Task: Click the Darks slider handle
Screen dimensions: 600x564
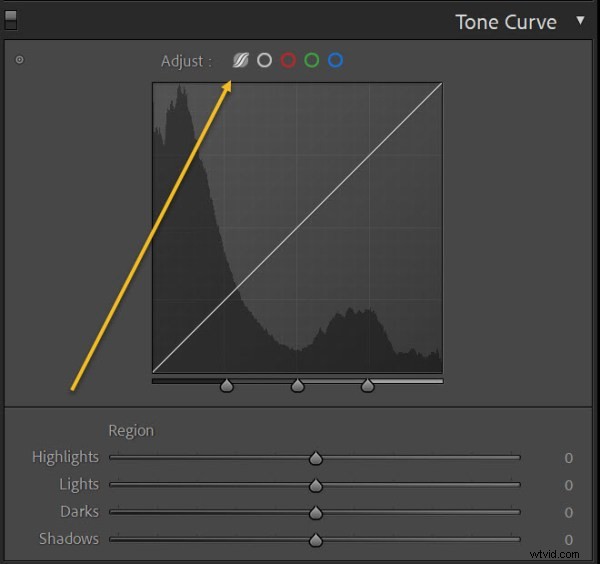Action: [x=316, y=513]
